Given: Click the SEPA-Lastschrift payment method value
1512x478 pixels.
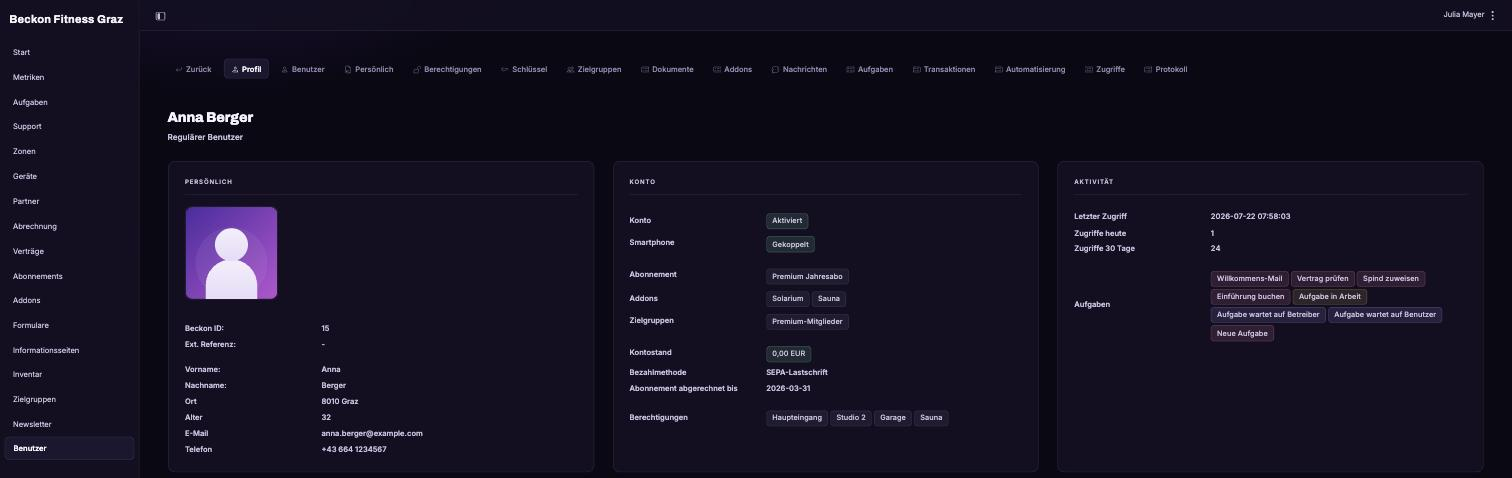Looking at the screenshot, I should pos(797,372).
